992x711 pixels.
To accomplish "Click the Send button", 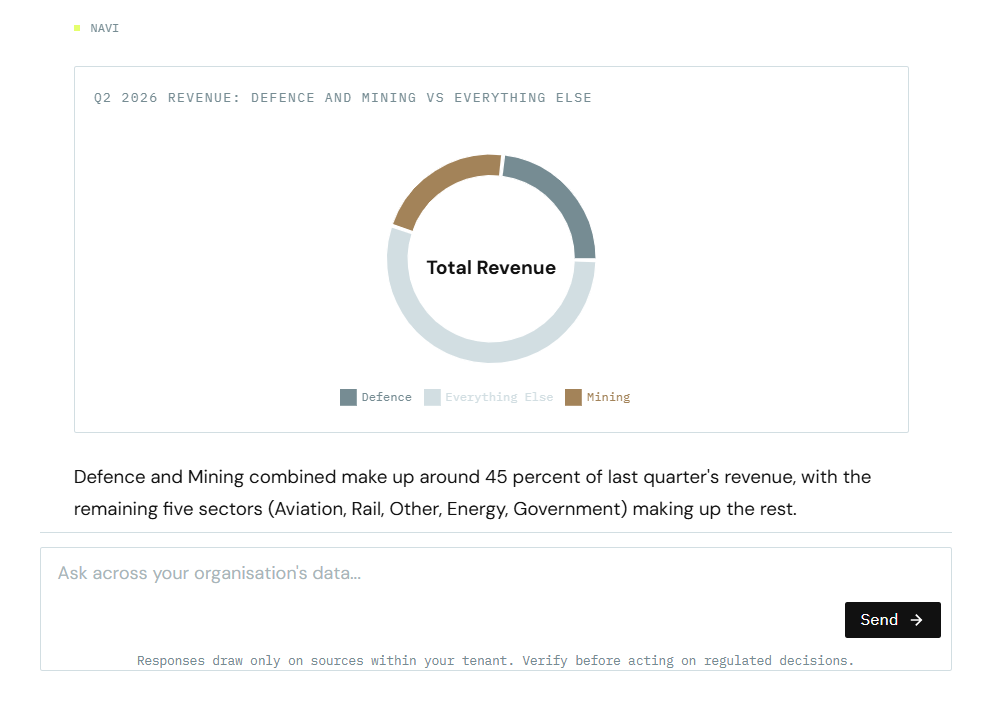I will coord(893,620).
